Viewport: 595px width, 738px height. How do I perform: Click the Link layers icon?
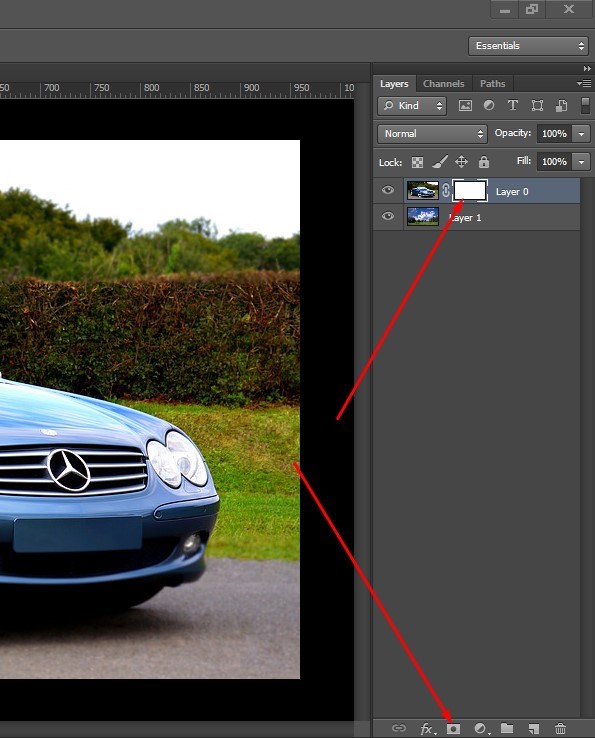399,729
